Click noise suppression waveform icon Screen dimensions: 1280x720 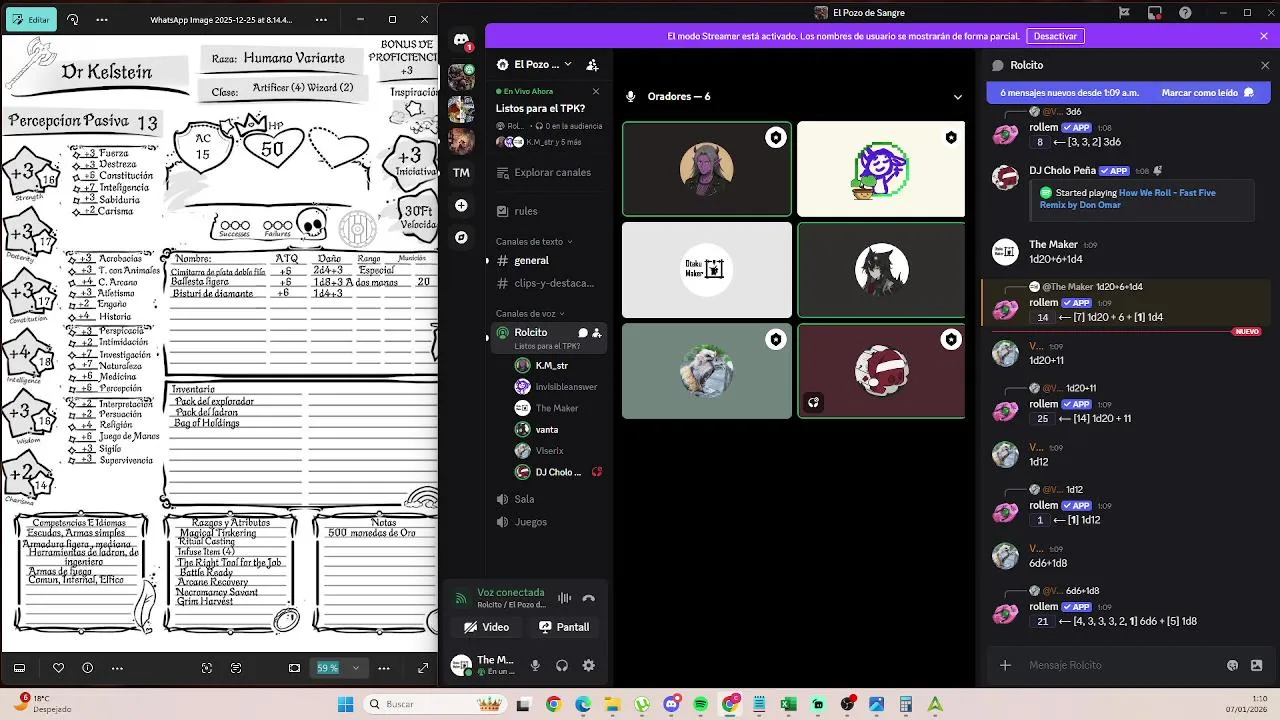pos(564,598)
